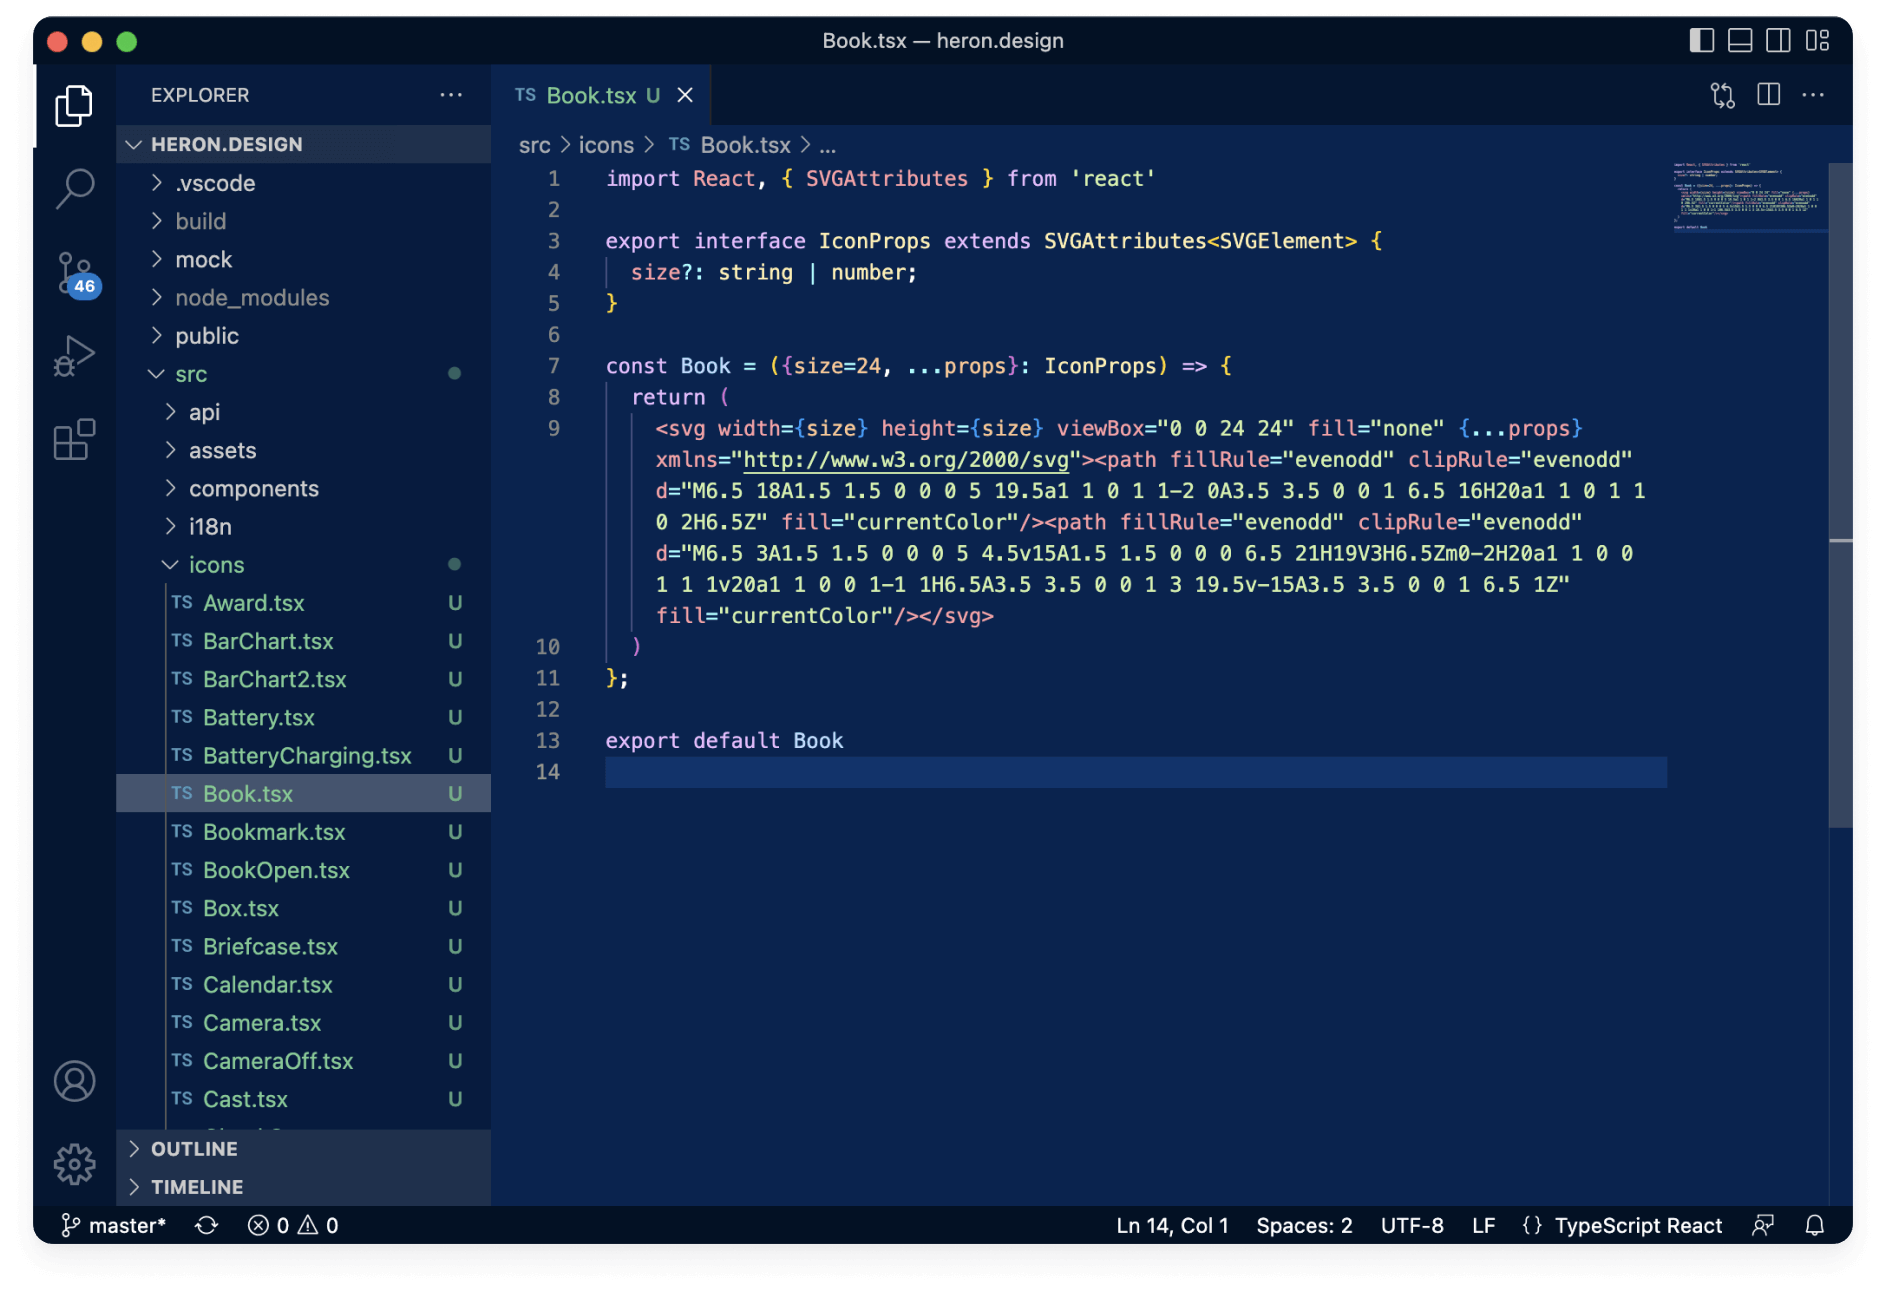Open the Manage gear icon
This screenshot has width=1884, height=1292.
click(74, 1164)
